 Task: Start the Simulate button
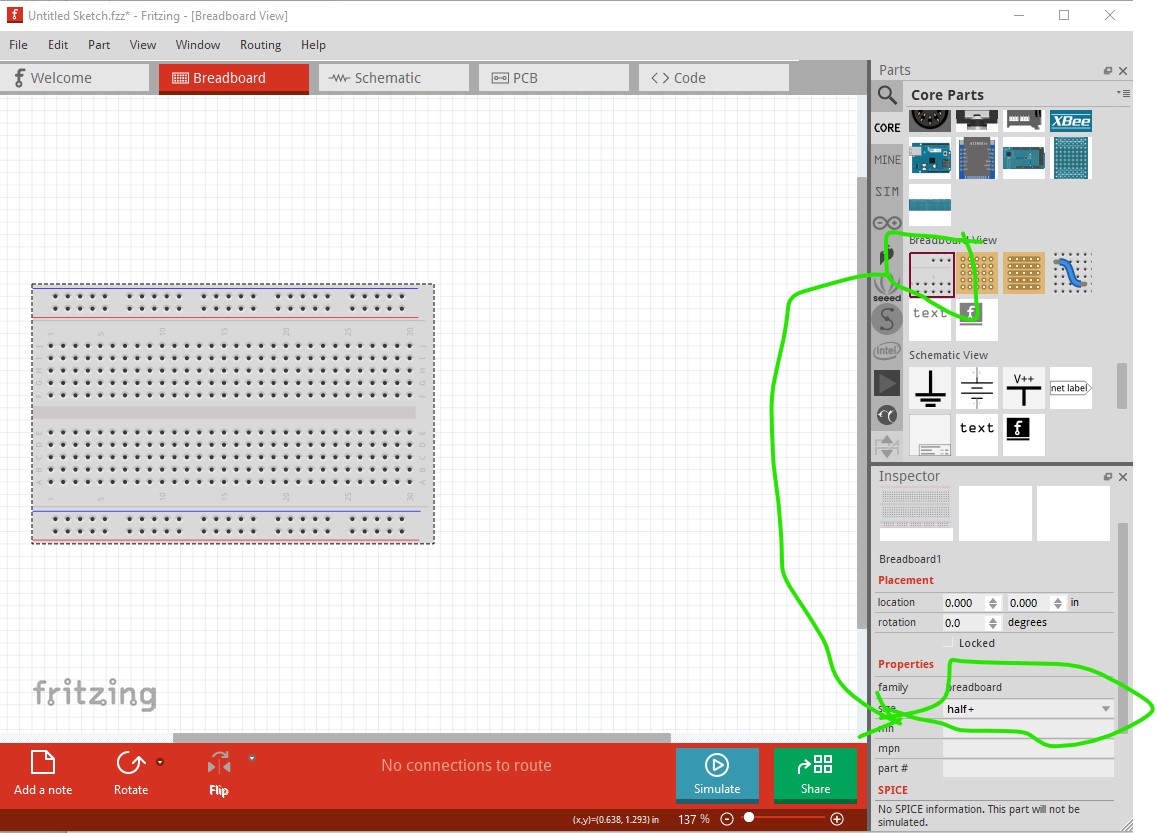(x=716, y=774)
